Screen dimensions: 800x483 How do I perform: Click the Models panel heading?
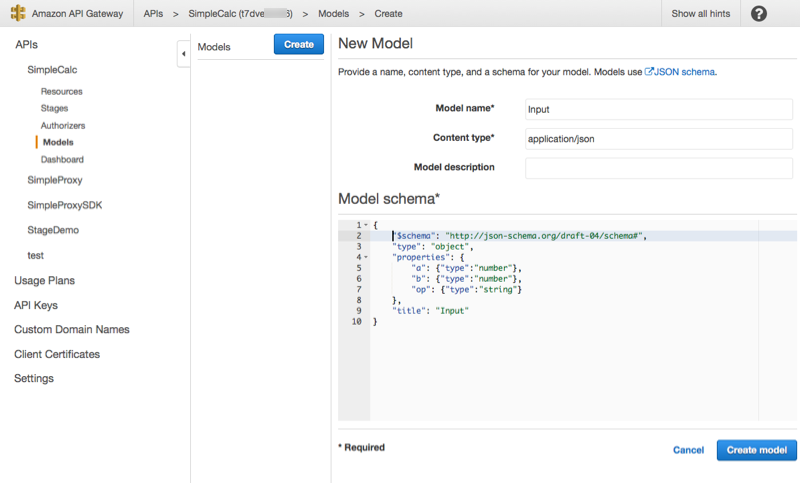point(214,47)
